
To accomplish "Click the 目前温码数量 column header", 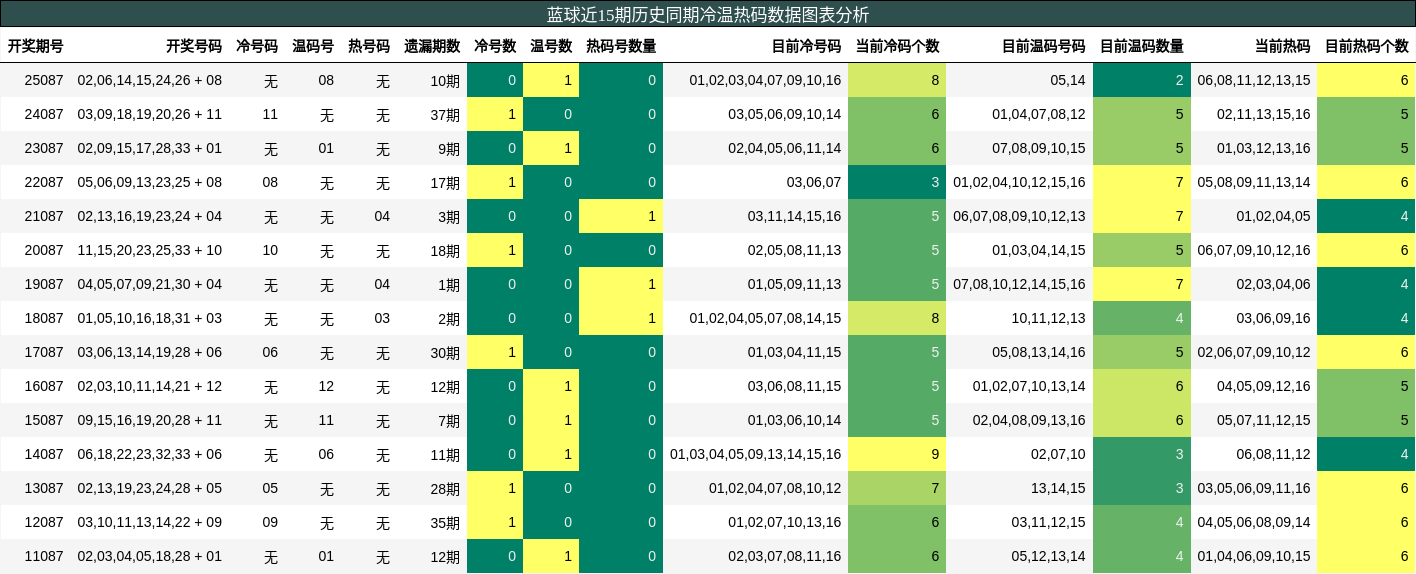I will click(x=1142, y=46).
